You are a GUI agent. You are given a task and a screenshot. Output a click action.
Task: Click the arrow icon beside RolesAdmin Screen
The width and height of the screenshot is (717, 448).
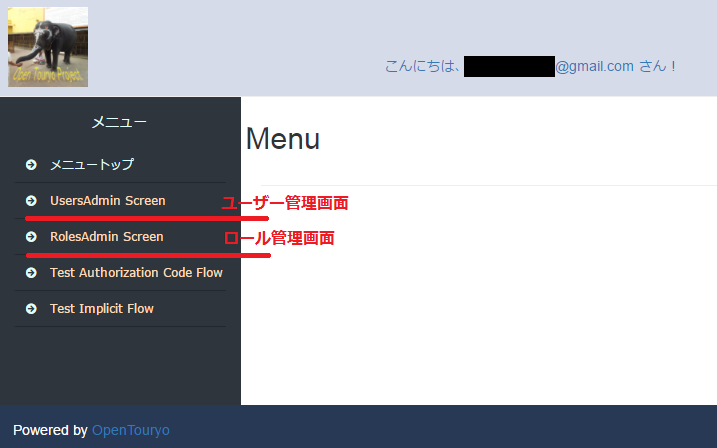pos(31,237)
